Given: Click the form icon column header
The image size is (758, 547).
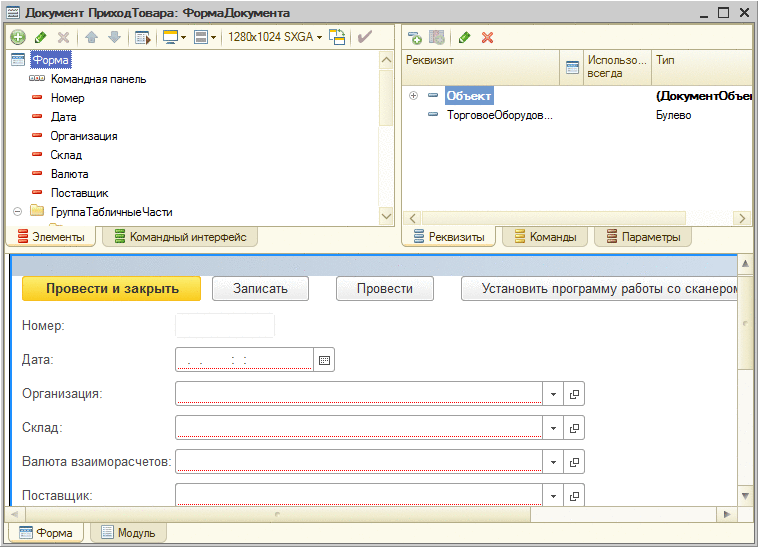Looking at the screenshot, I should [x=572, y=67].
